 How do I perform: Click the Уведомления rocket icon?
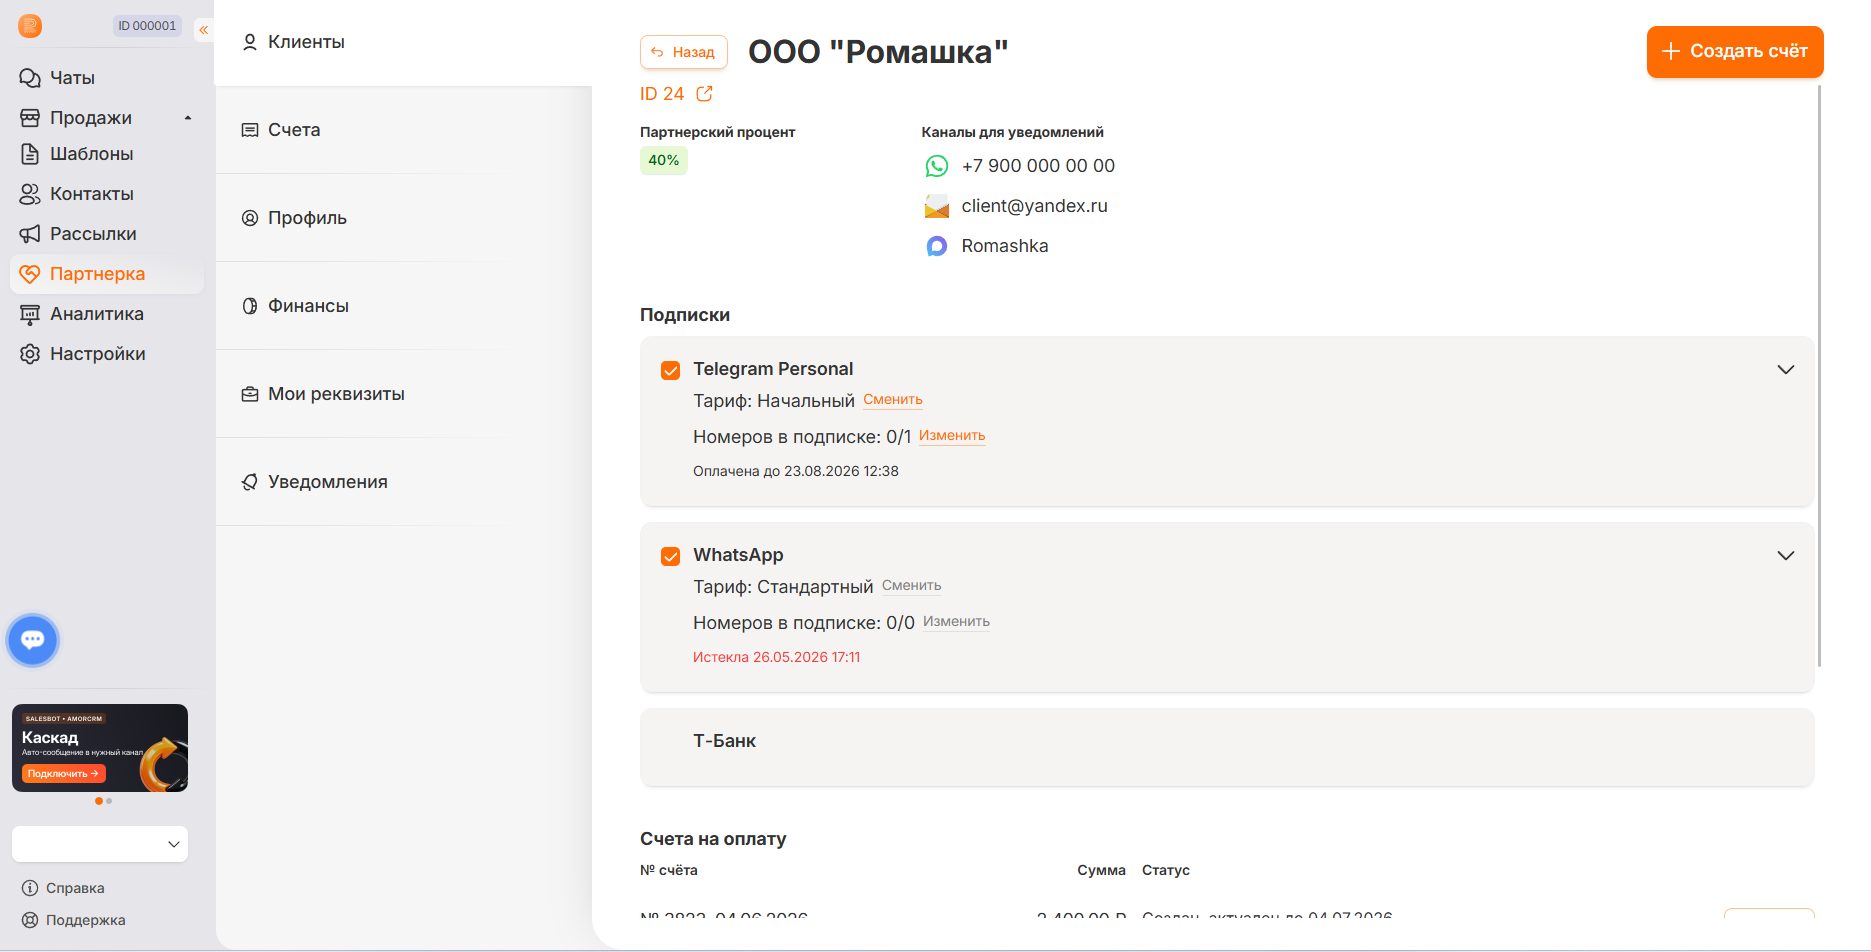coord(250,482)
